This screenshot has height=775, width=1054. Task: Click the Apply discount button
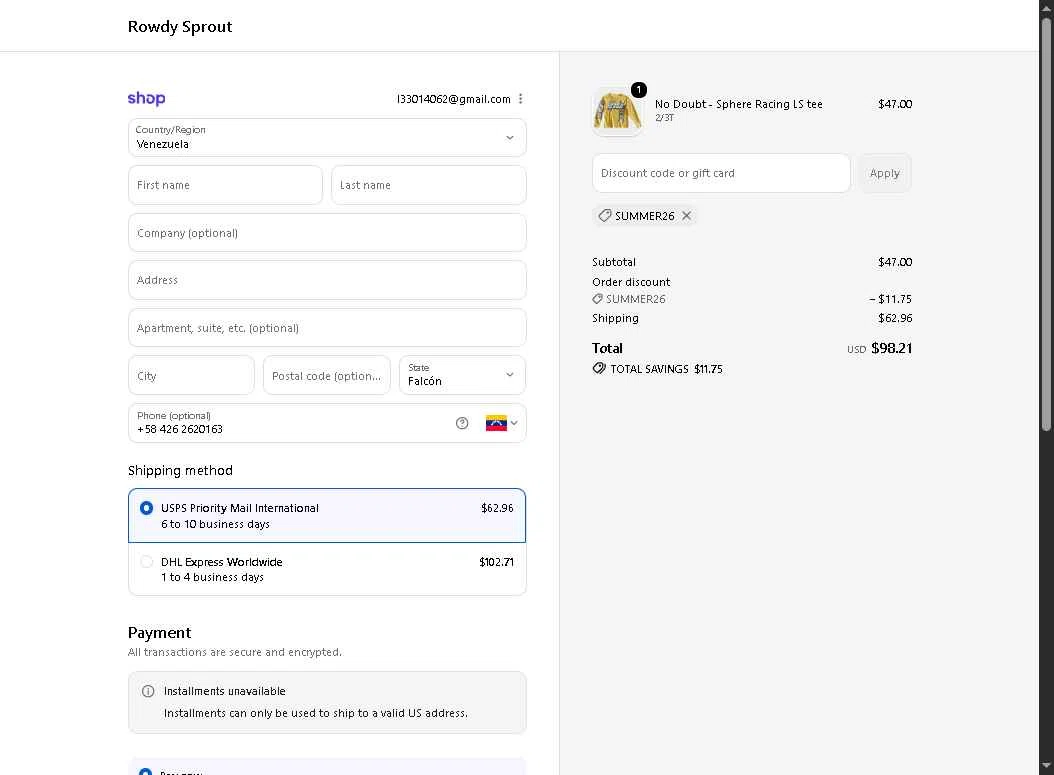[885, 173]
